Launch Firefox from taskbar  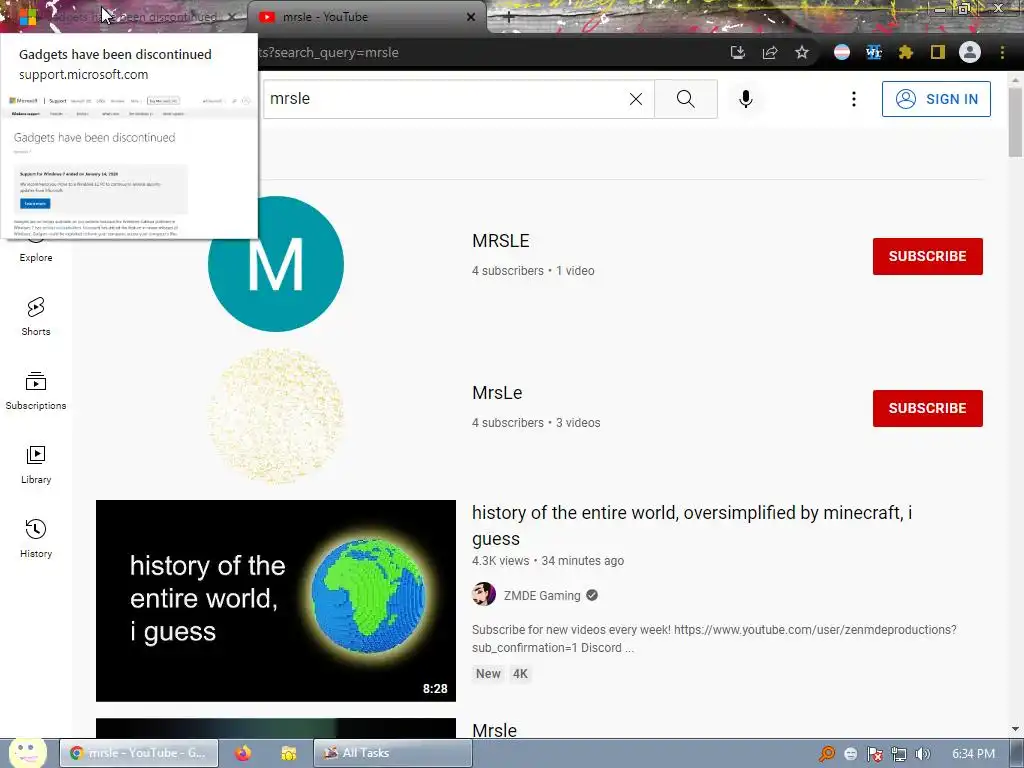tap(243, 753)
